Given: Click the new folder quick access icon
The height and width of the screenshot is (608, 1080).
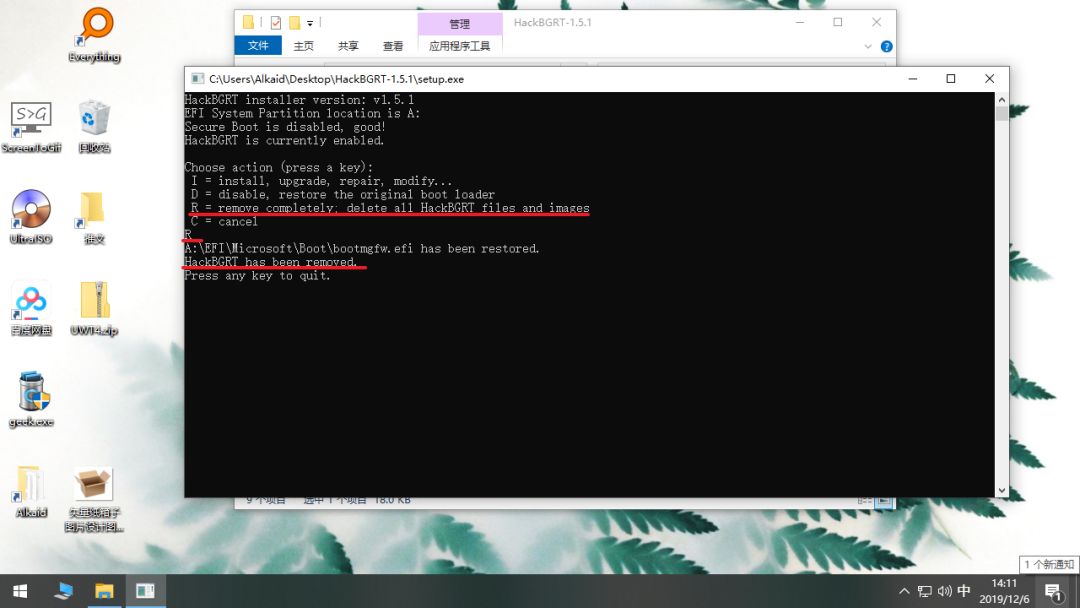Looking at the screenshot, I should click(295, 23).
